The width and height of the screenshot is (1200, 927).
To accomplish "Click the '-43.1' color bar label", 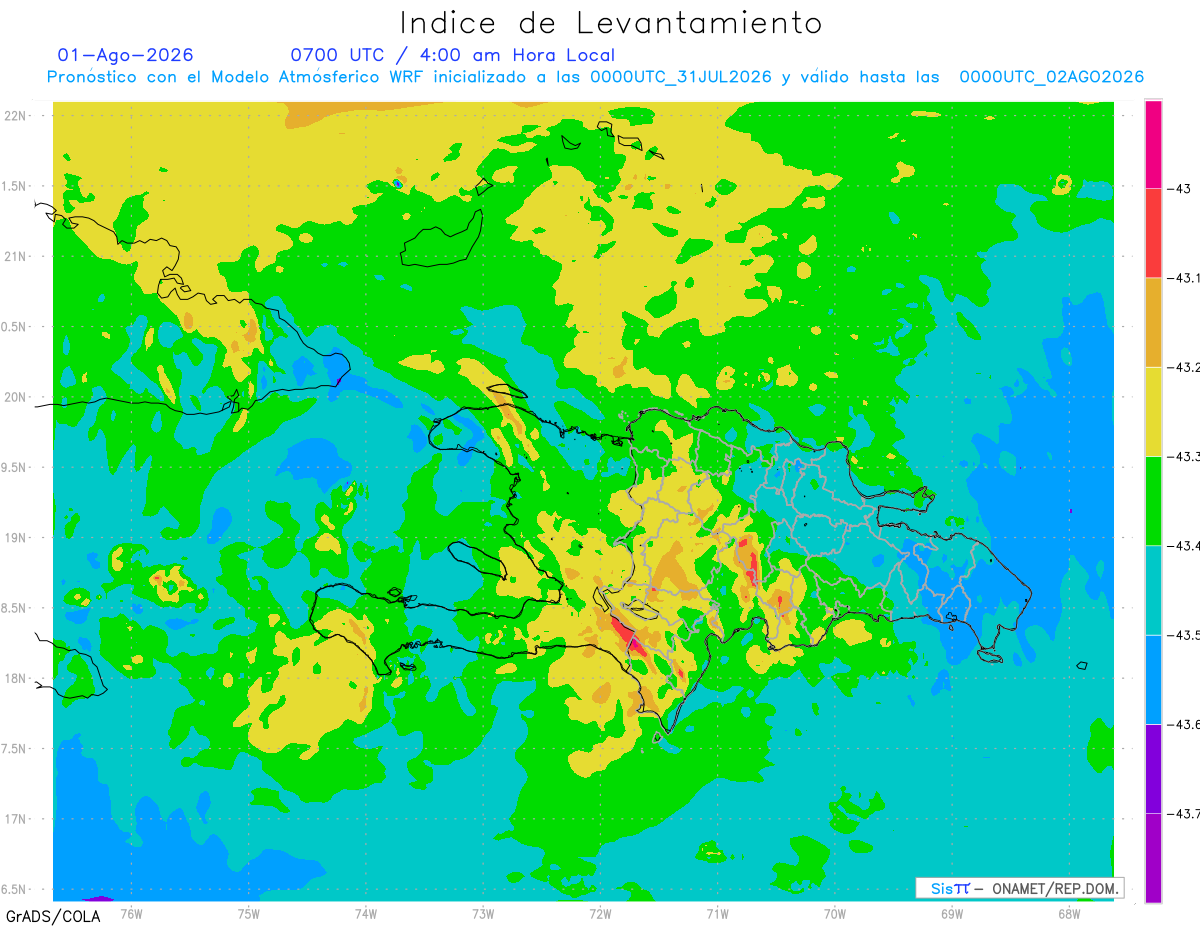I will 1183,278.
